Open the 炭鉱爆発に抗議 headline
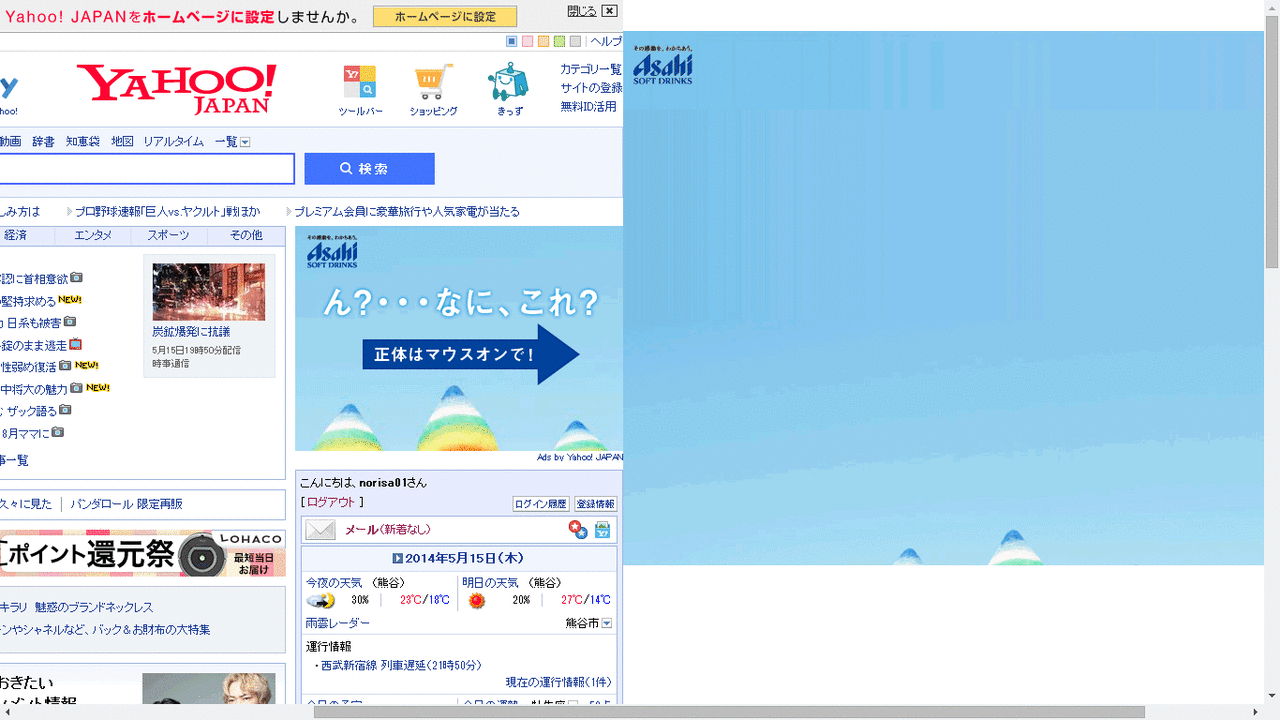 coord(191,331)
